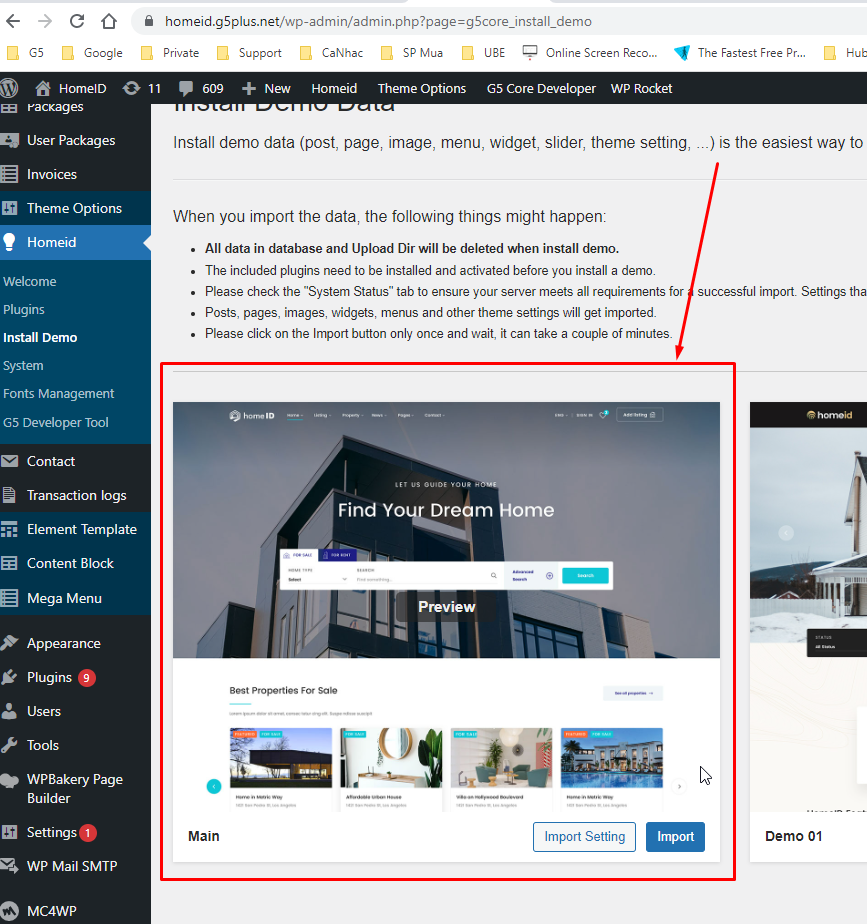The height and width of the screenshot is (924, 867).
Task: Click the plus New content icon
Action: 249,88
